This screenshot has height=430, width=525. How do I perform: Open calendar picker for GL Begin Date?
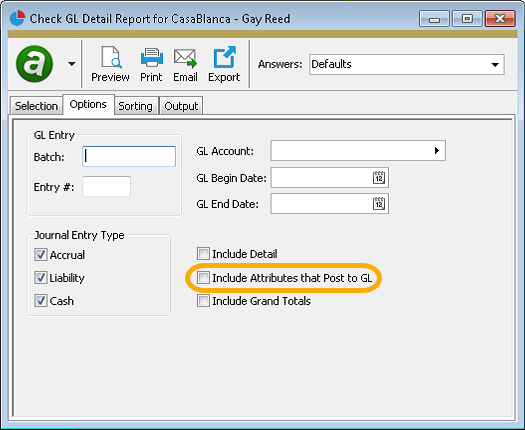[x=379, y=177]
